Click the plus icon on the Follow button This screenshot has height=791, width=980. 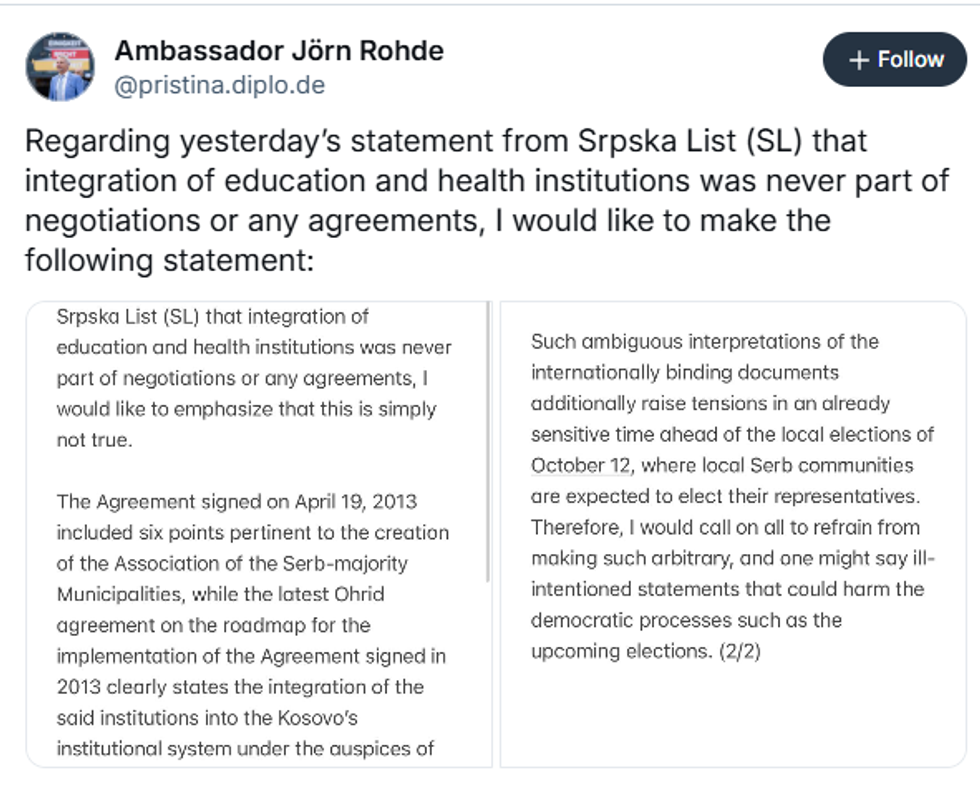tap(858, 60)
